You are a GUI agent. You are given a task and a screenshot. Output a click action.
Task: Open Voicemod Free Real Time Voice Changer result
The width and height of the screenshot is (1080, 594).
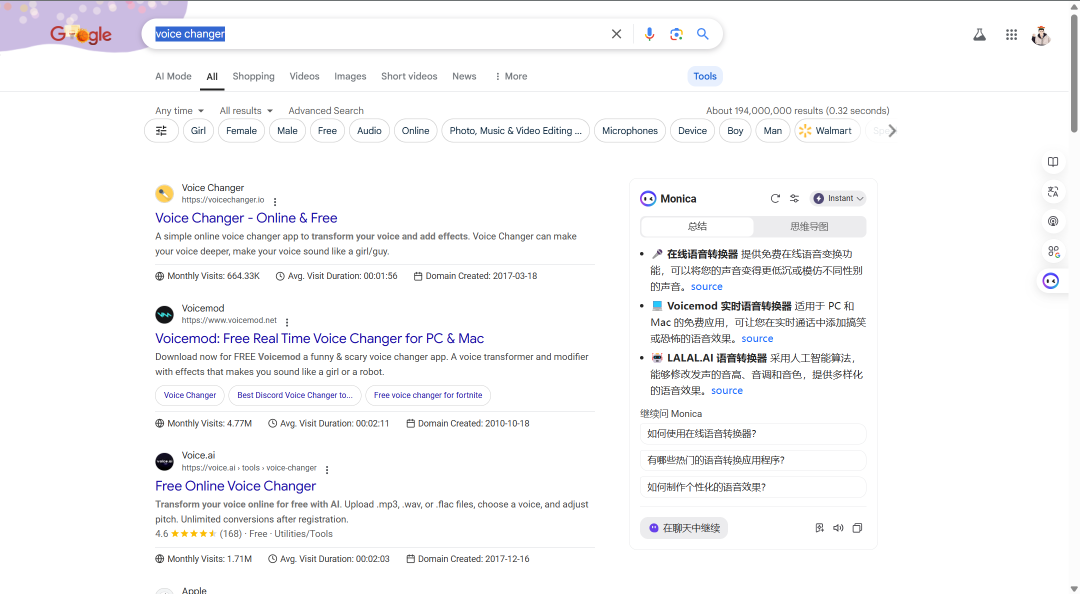point(320,338)
